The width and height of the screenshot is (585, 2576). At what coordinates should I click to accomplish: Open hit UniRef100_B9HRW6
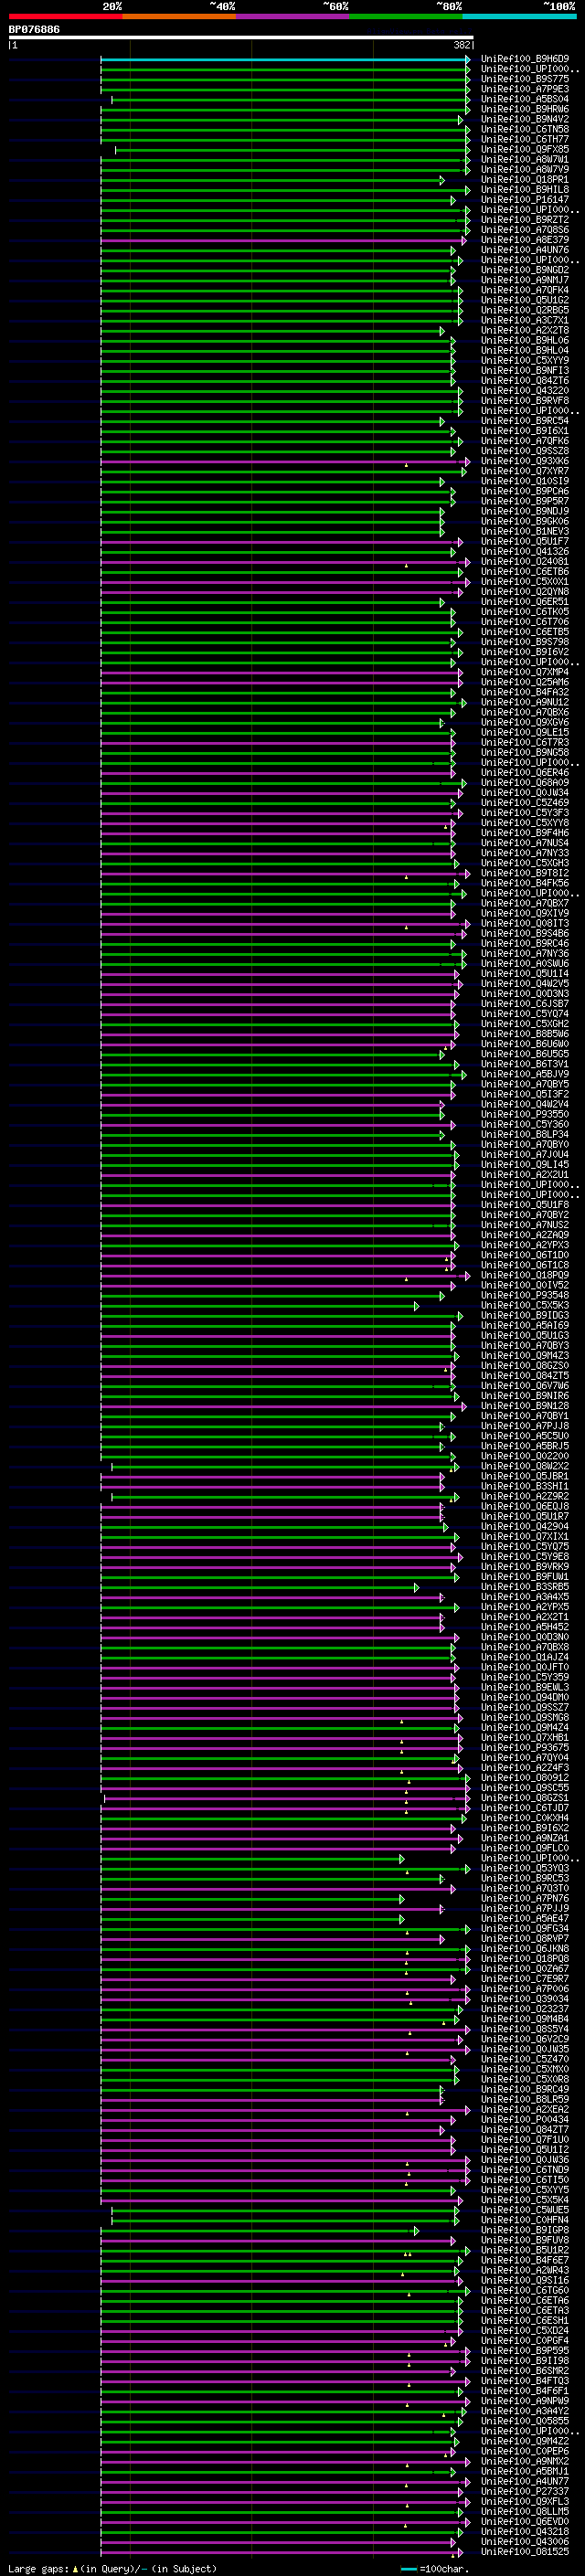(525, 109)
